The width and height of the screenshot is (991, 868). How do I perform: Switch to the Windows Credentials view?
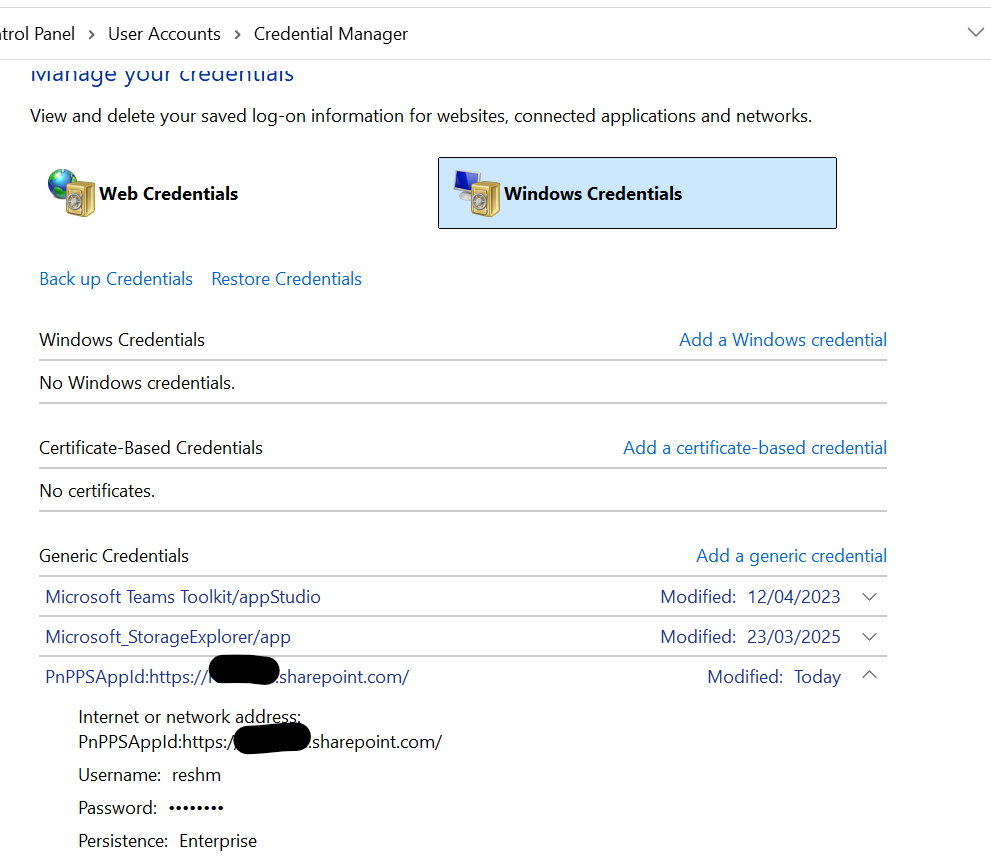click(637, 193)
